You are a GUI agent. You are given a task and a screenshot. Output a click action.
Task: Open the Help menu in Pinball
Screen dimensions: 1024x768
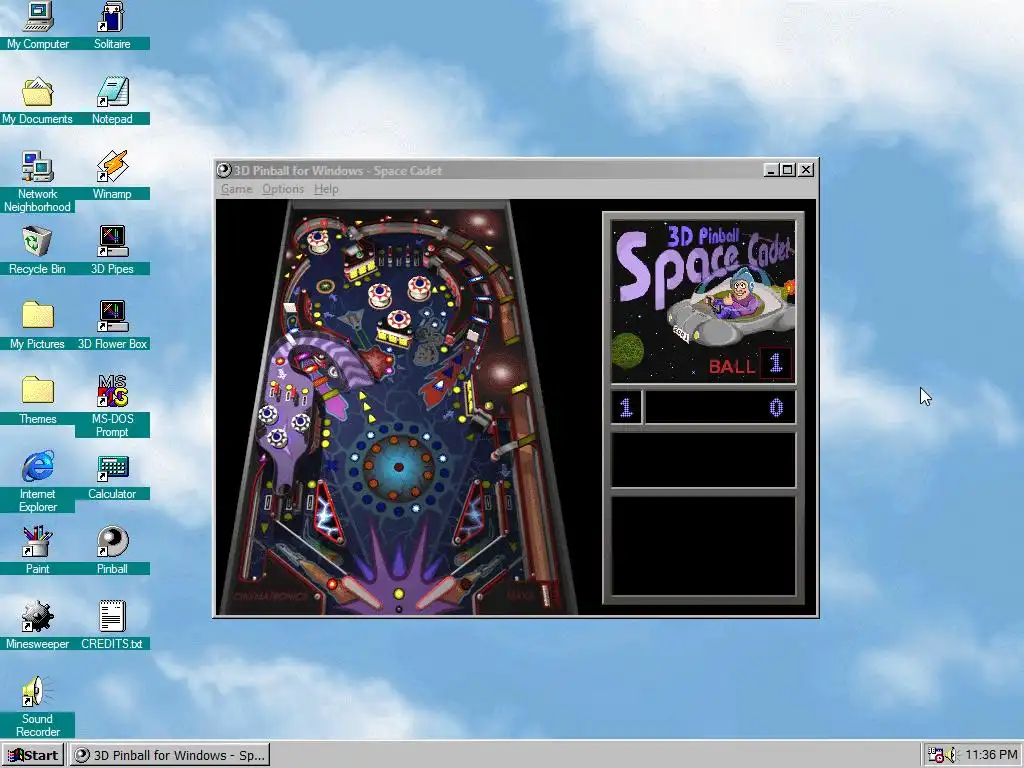click(x=326, y=189)
